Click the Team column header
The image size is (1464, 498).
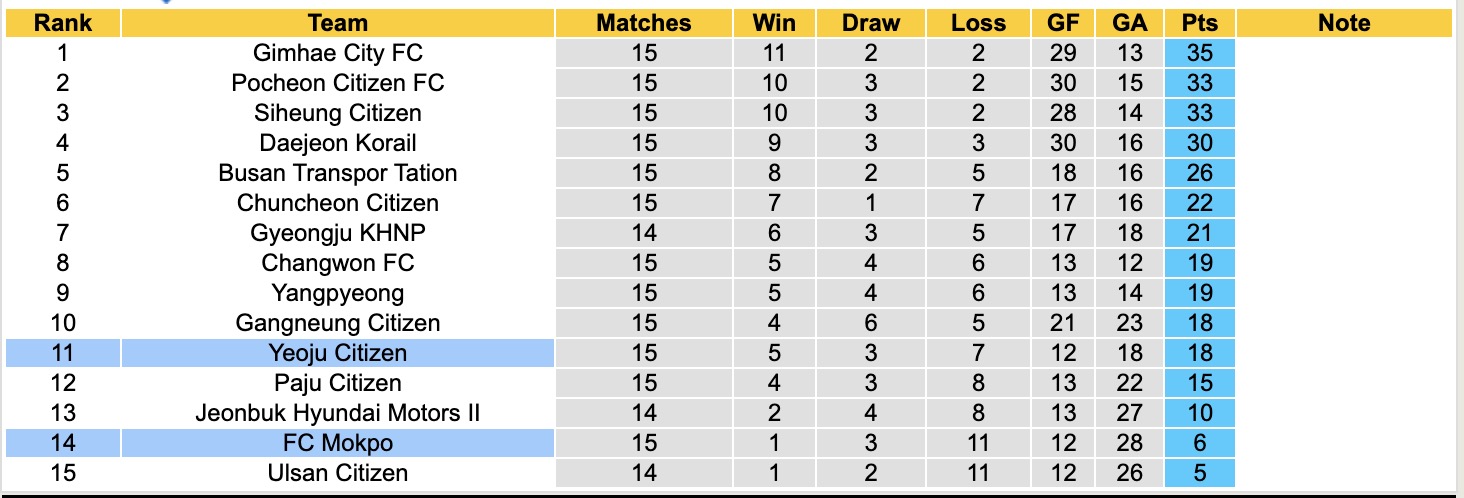338,23
